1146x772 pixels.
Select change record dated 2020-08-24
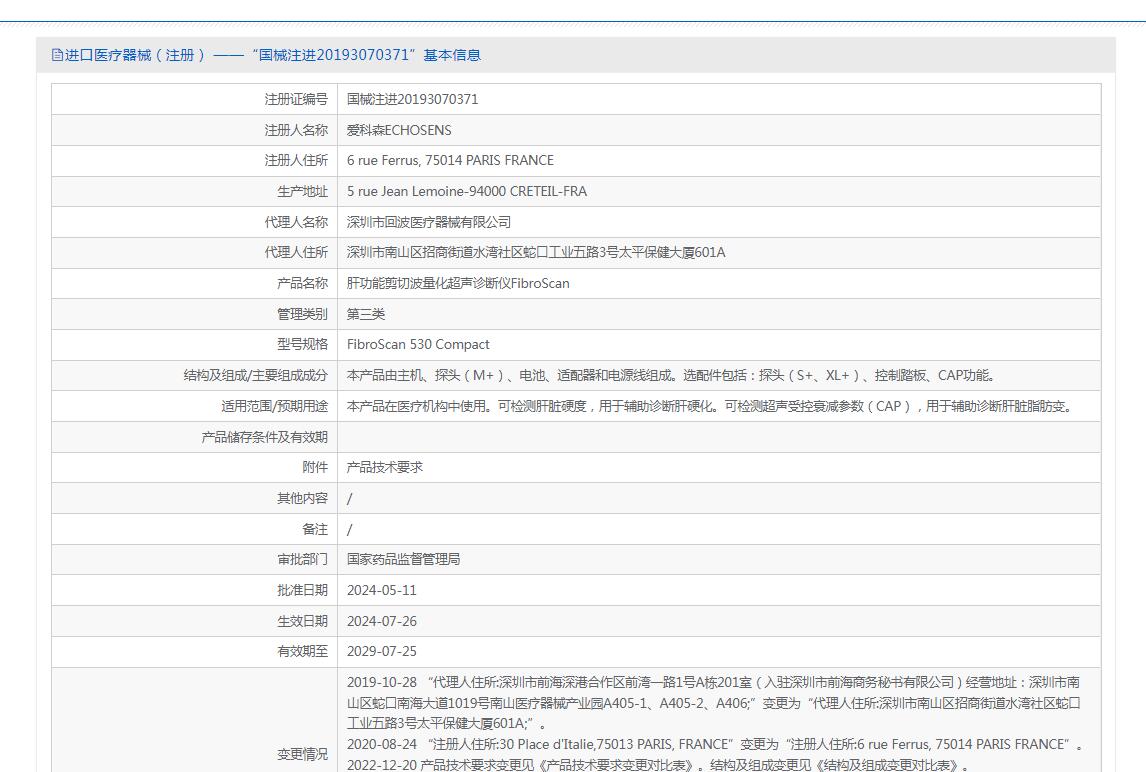(x=716, y=745)
